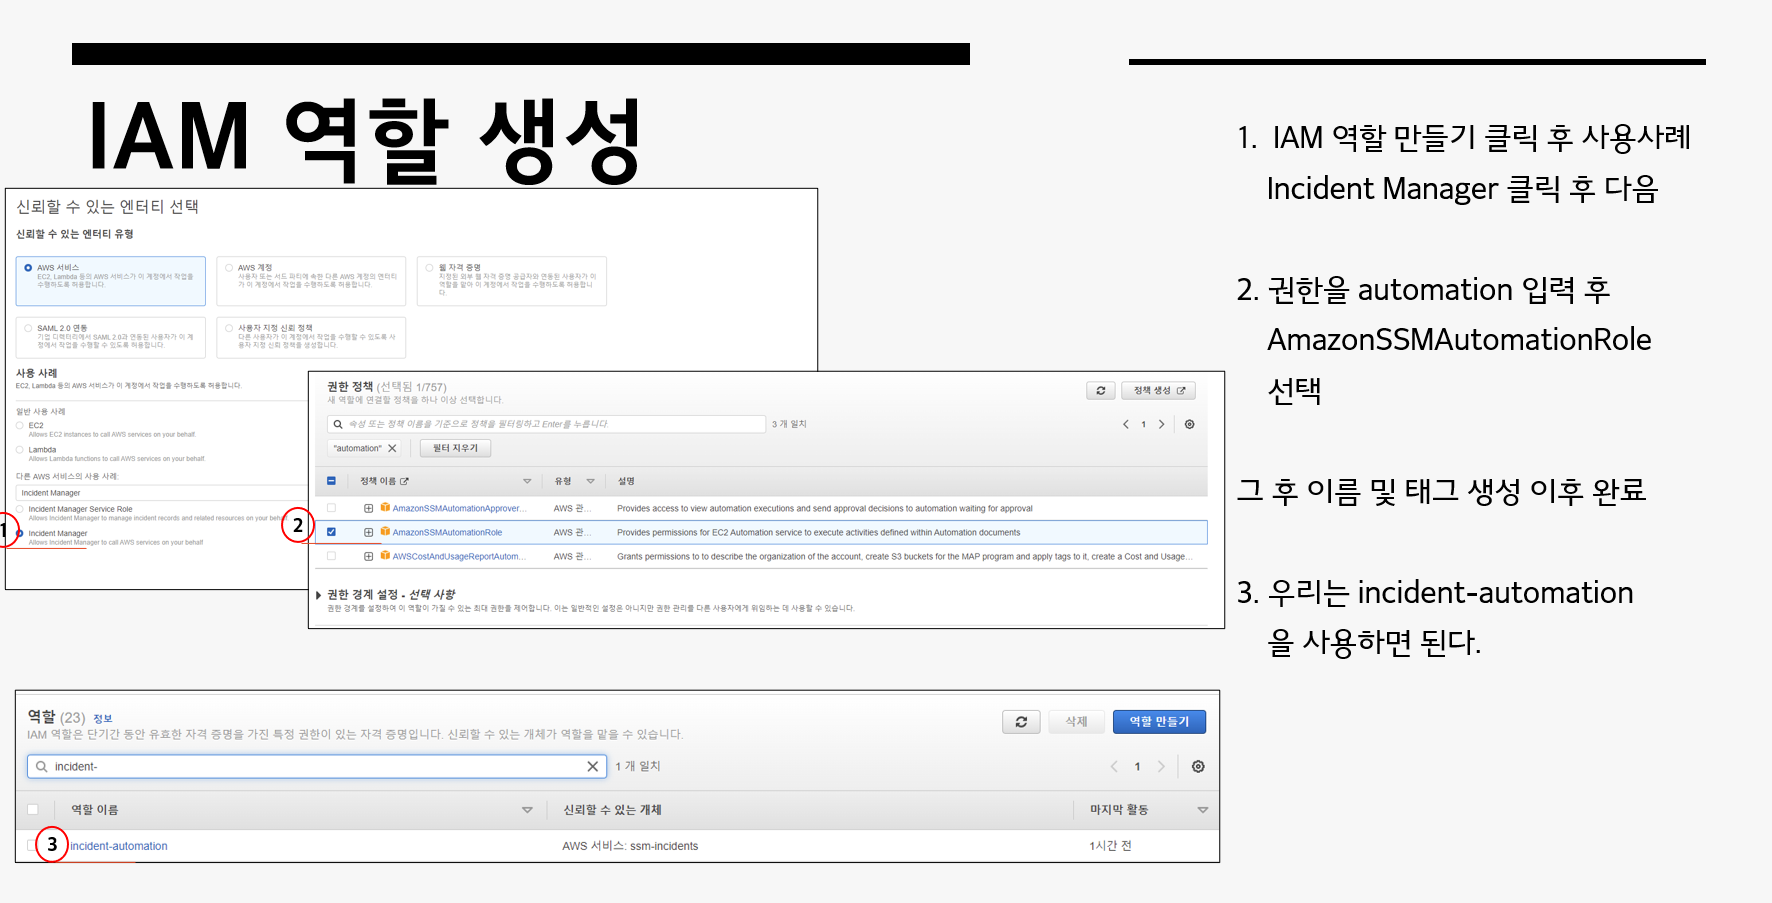Check the AmazonSSMAutomationApprover policy checkbox

[x=331, y=508]
